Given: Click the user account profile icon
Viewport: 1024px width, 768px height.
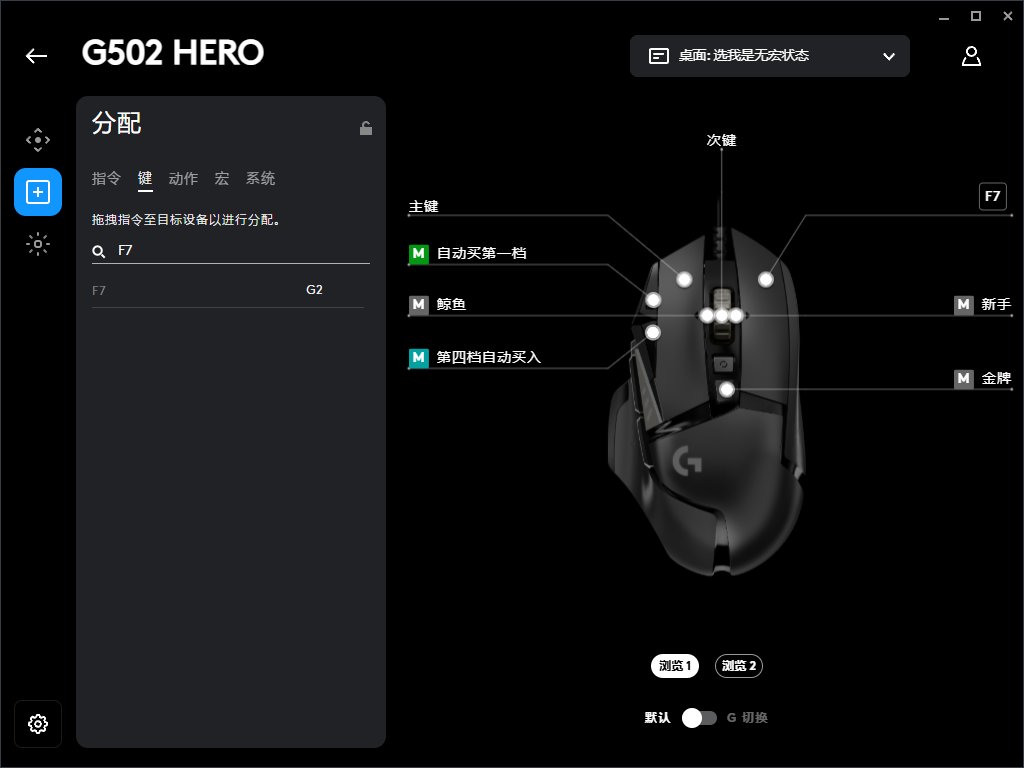Looking at the screenshot, I should coord(971,56).
